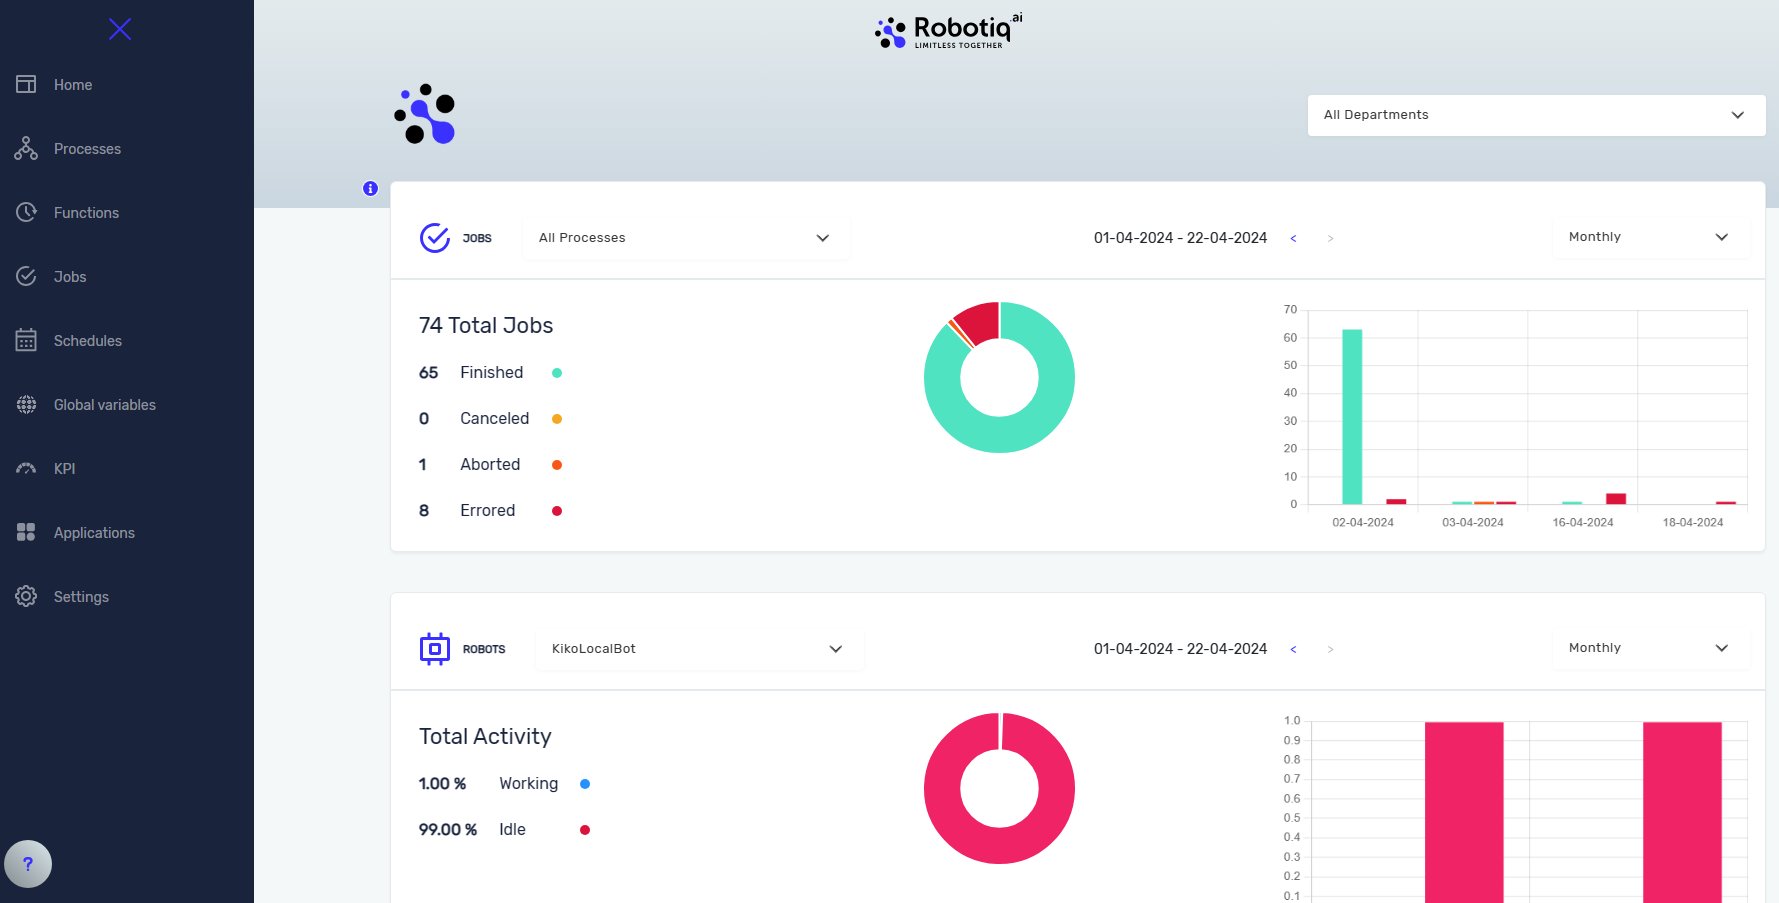Click the Total Activity donut chart
1779x903 pixels.
coord(999,788)
